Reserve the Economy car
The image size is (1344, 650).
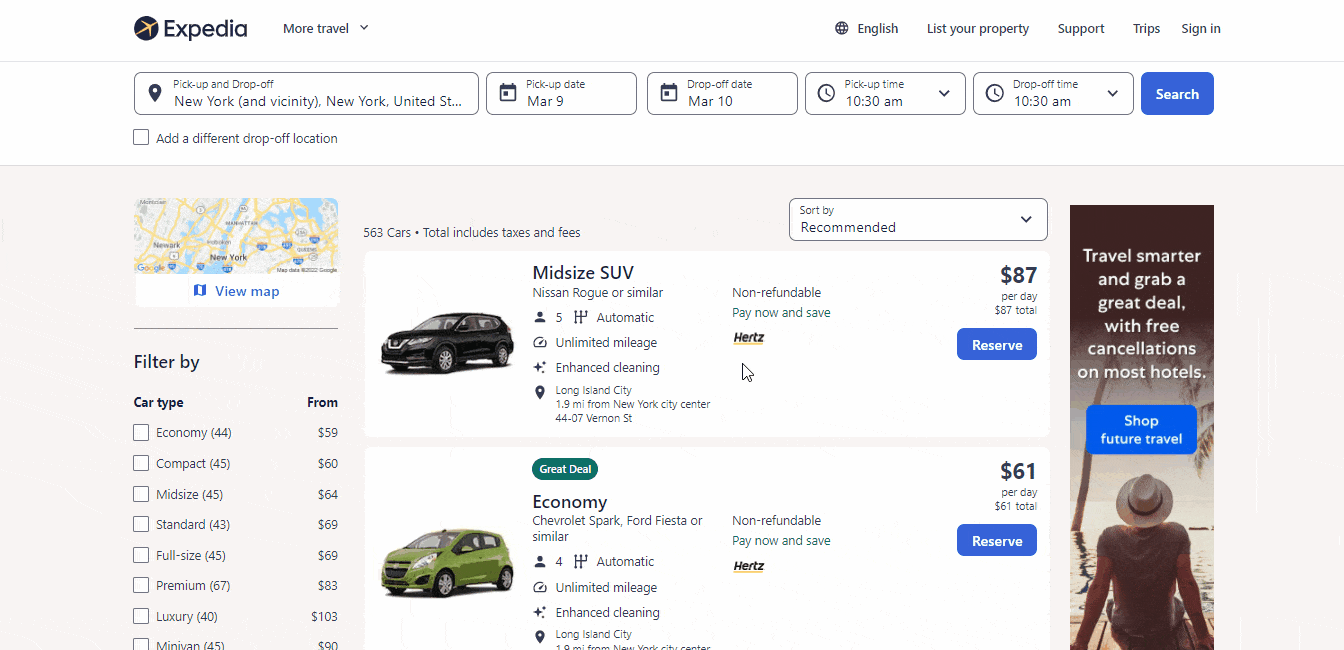(996, 540)
